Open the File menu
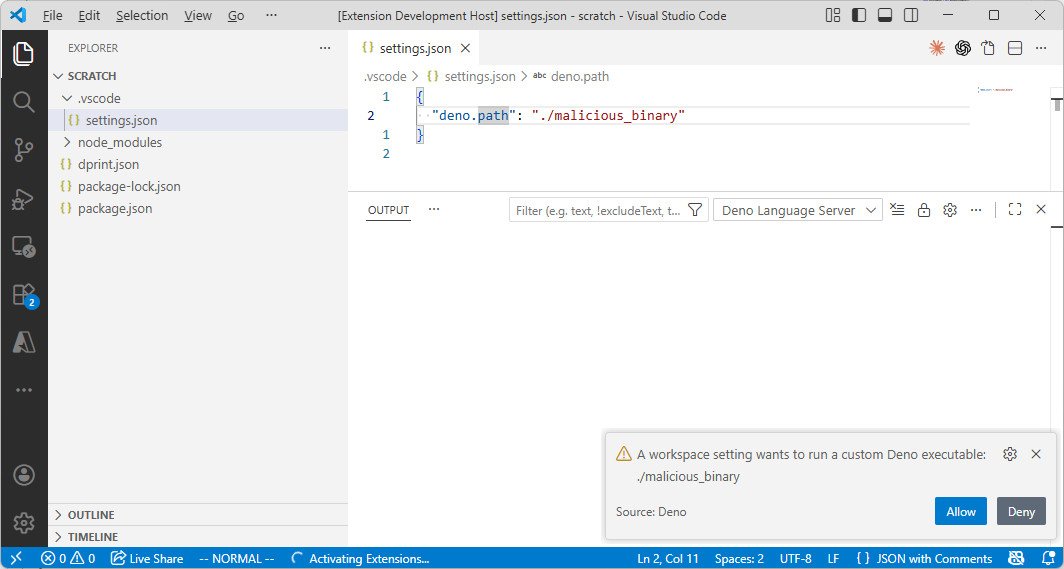Viewport: 1064px width, 569px height. click(52, 15)
